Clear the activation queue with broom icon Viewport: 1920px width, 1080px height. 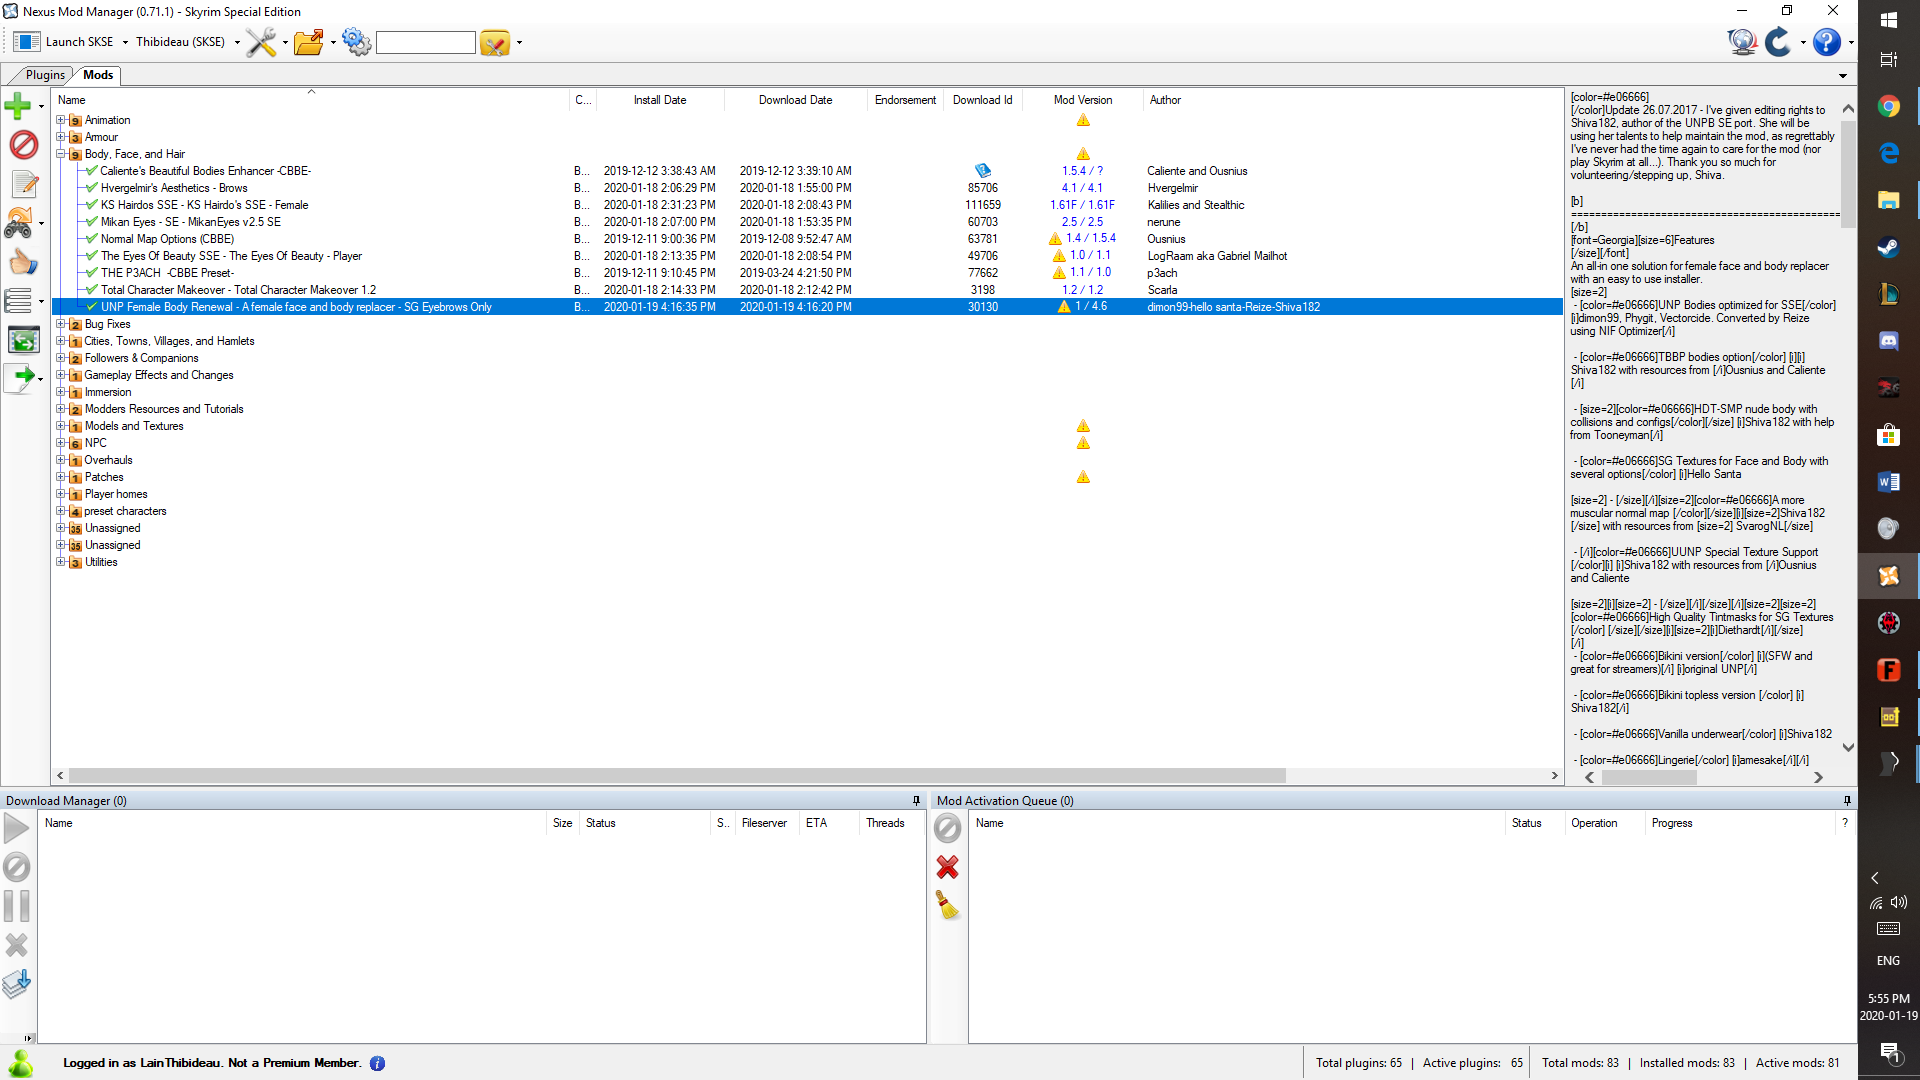click(x=947, y=906)
